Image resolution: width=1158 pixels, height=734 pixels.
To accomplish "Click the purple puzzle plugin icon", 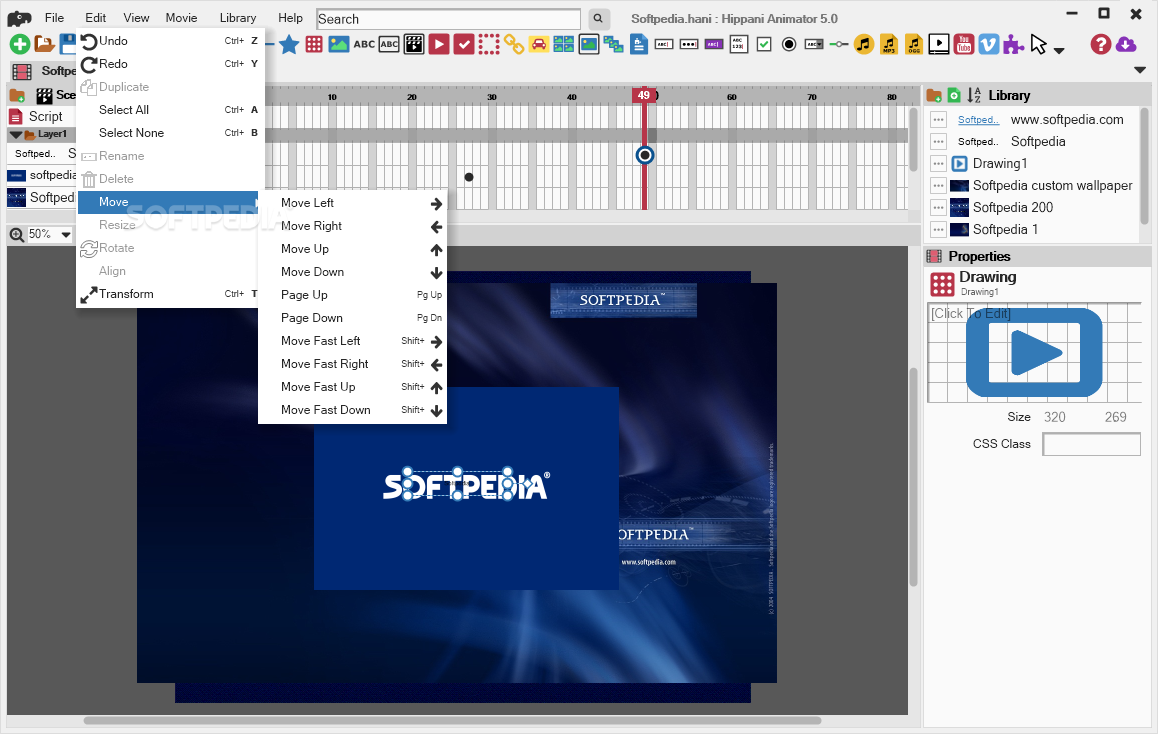I will click(1013, 44).
